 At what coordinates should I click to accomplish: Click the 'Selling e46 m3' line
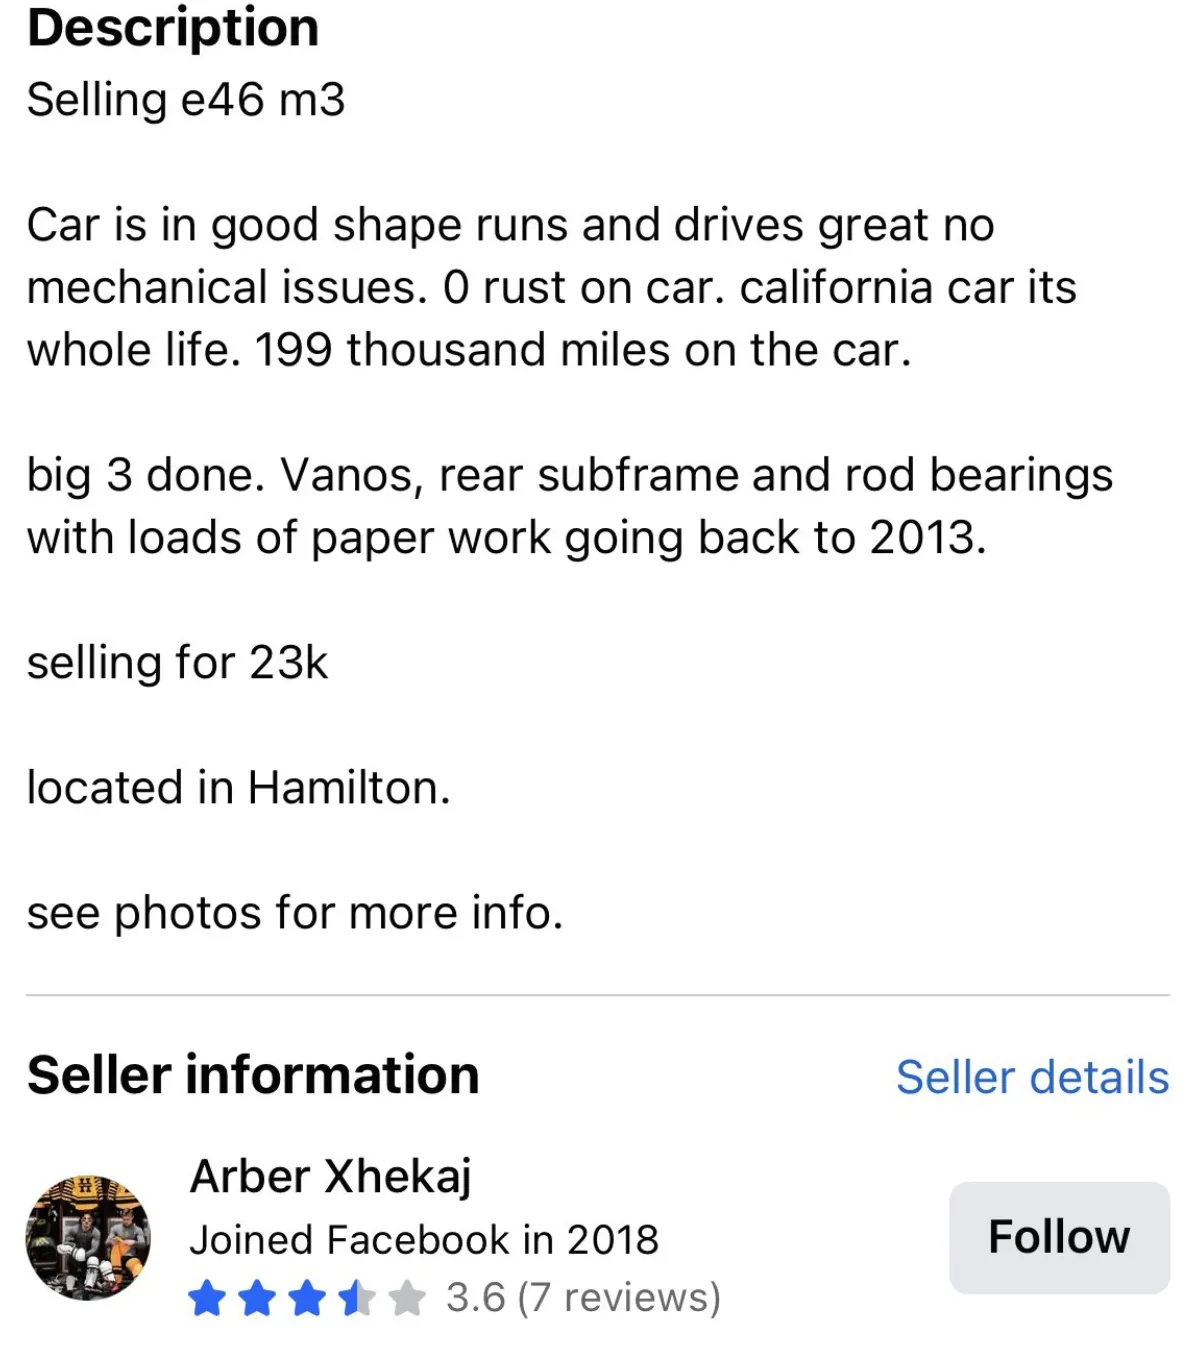pos(186,100)
